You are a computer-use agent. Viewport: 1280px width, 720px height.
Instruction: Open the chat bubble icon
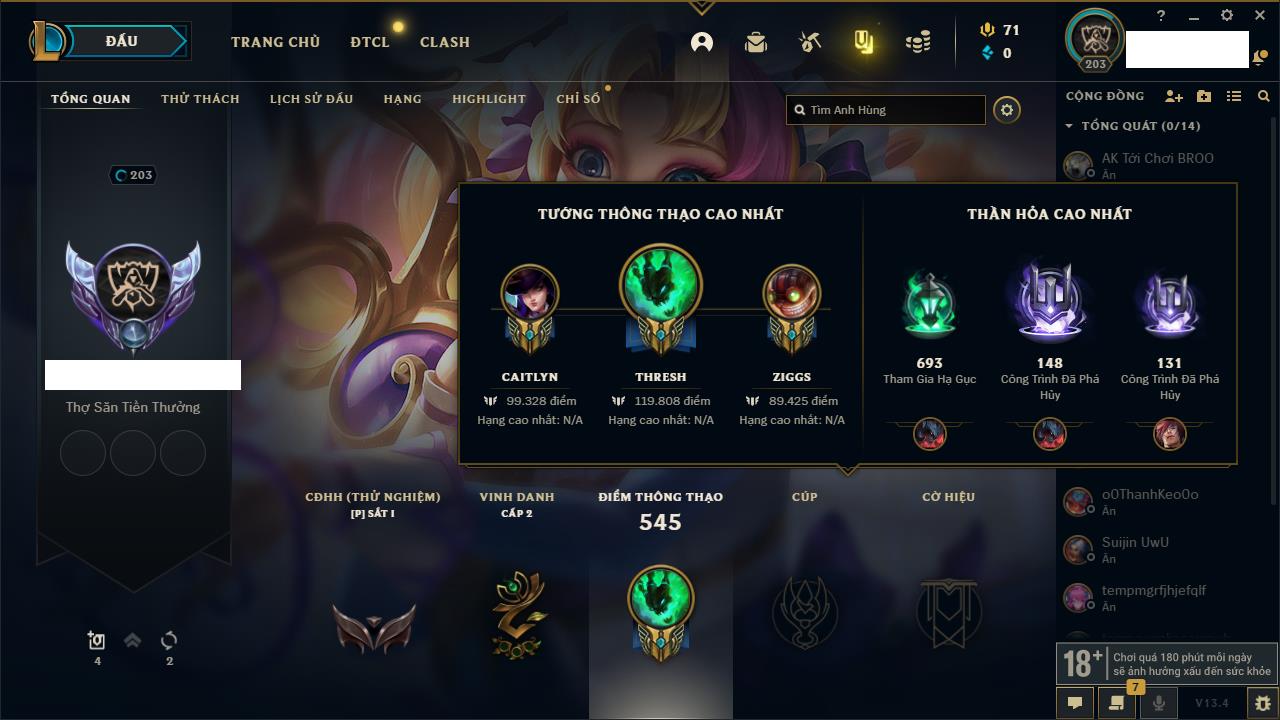pos(1075,703)
